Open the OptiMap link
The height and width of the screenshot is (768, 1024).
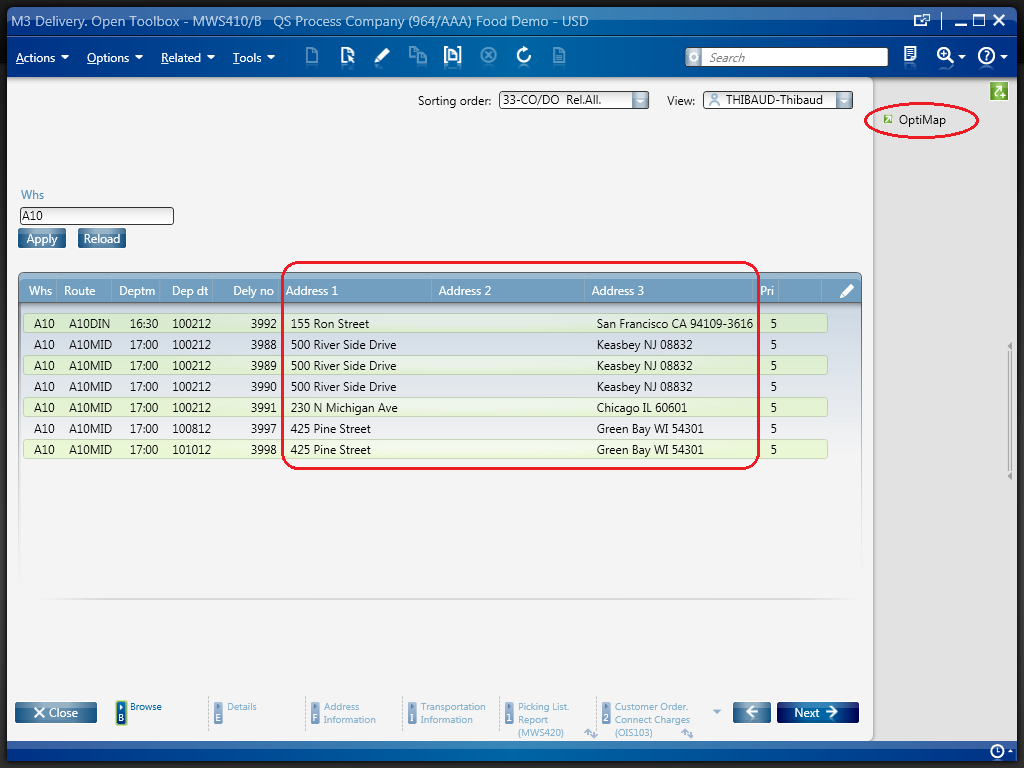click(x=921, y=120)
